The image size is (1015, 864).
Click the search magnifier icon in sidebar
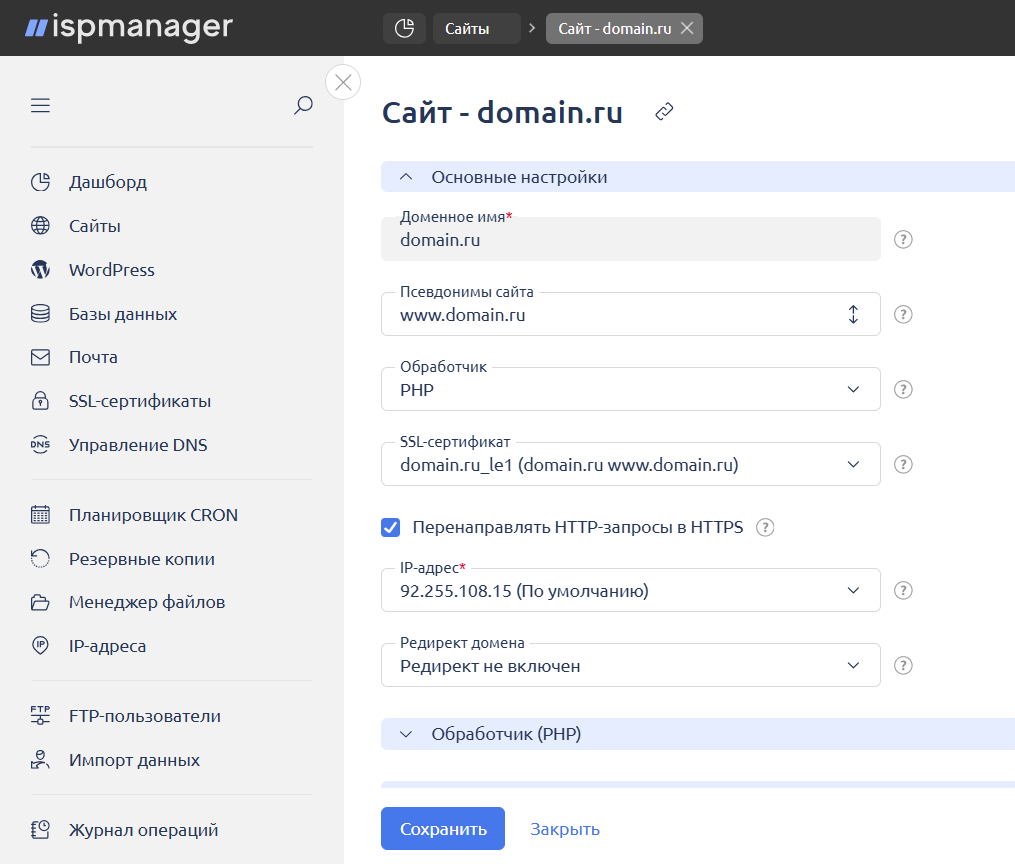(303, 106)
